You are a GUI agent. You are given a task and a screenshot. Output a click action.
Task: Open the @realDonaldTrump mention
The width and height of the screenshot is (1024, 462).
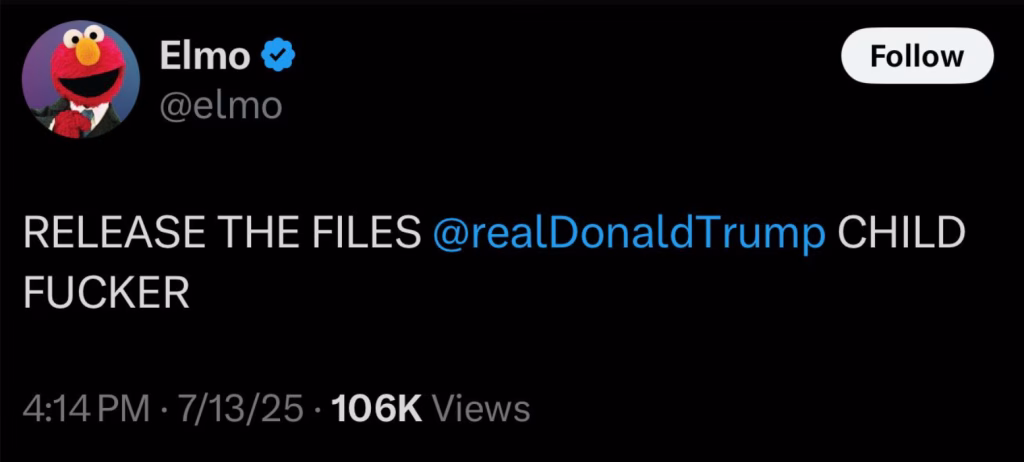coord(629,233)
